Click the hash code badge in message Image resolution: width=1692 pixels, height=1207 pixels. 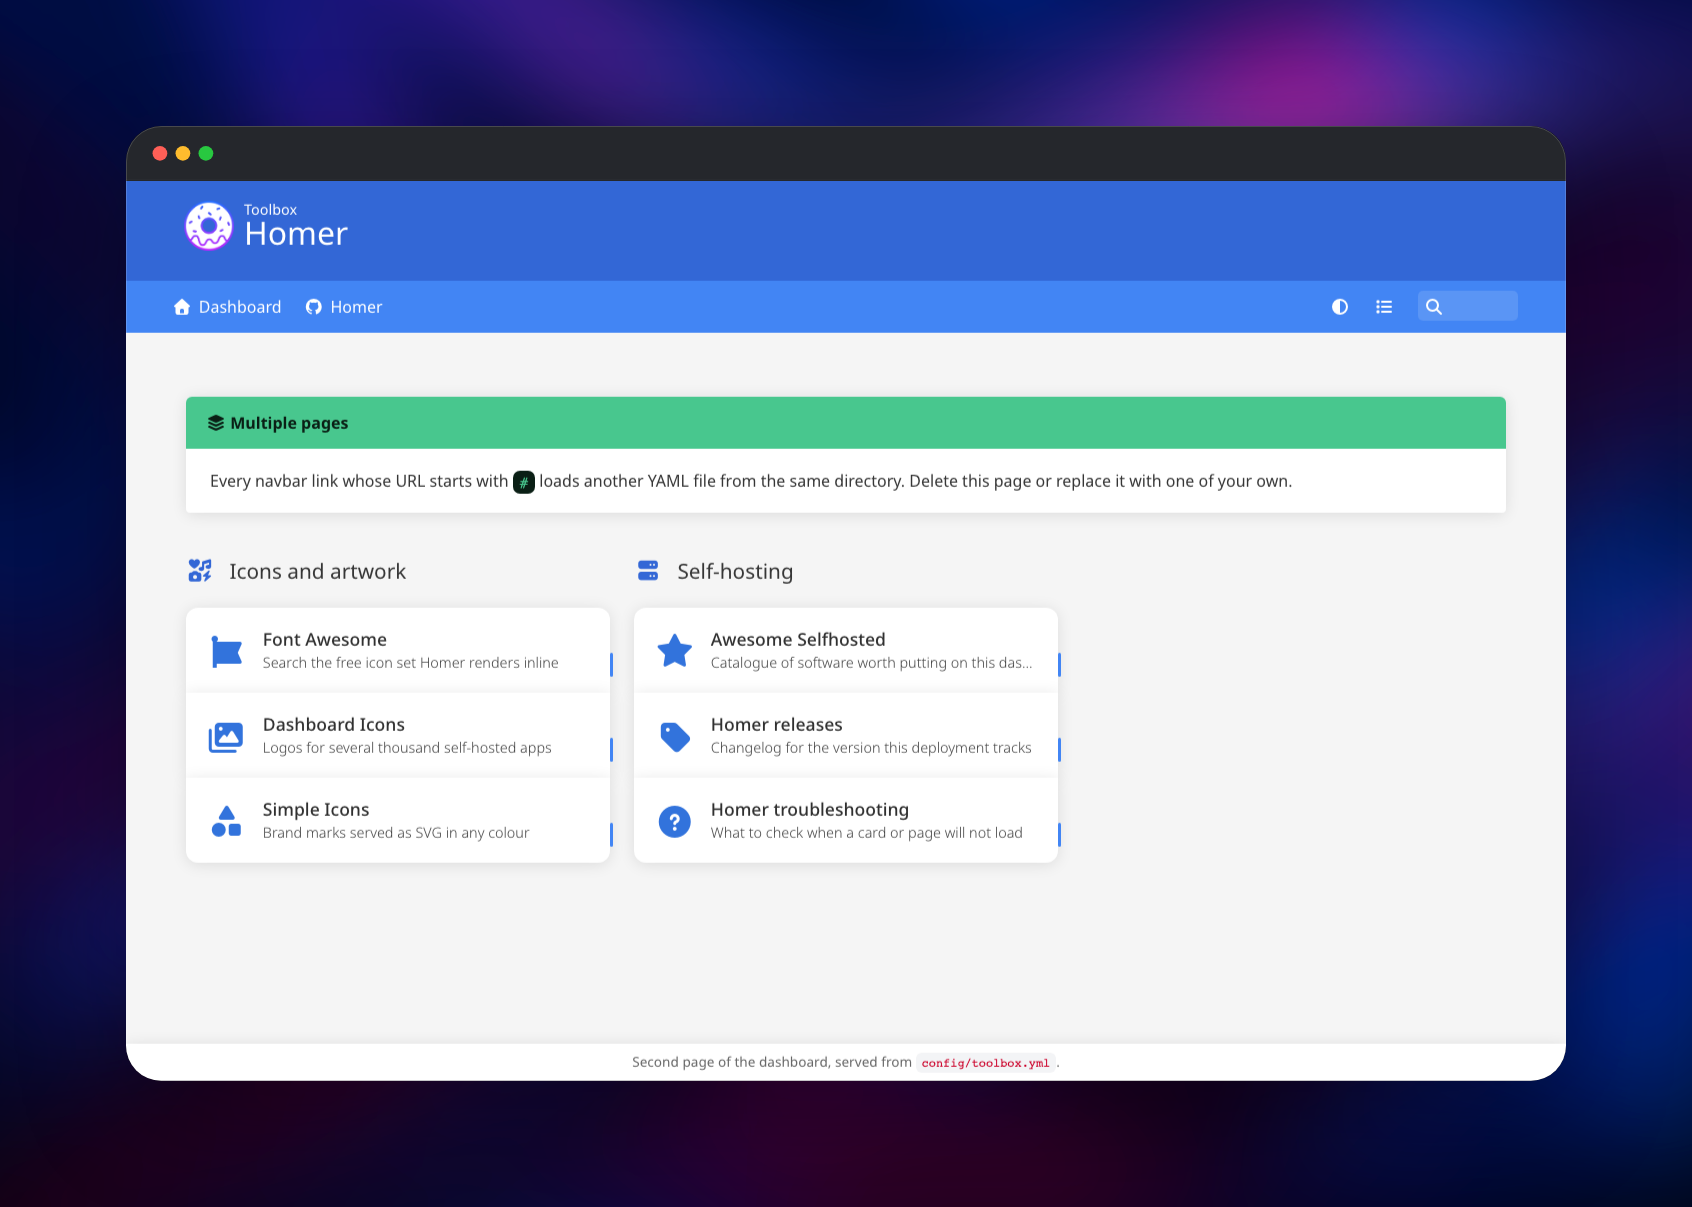point(524,482)
